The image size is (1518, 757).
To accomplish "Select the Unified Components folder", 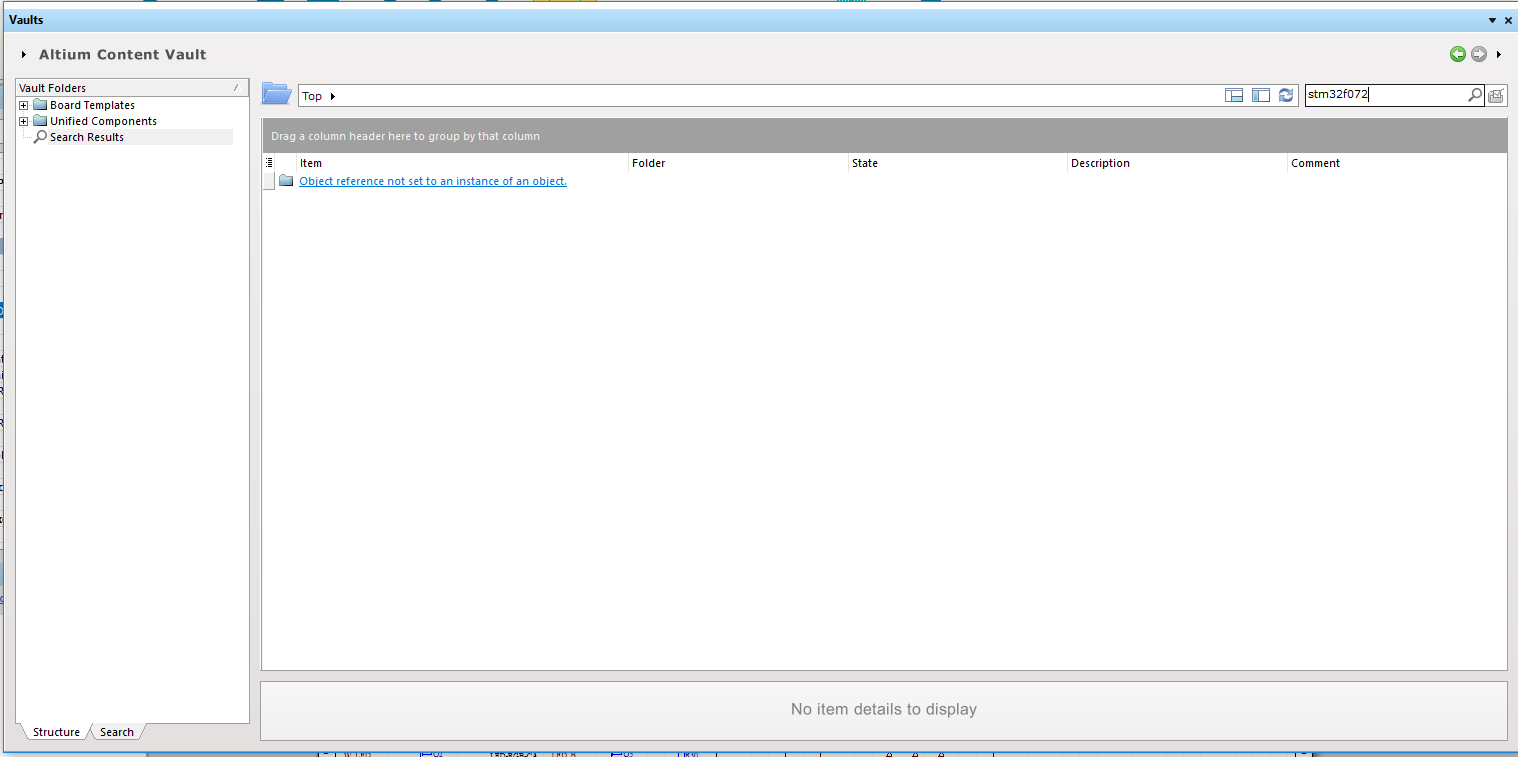I will pyautogui.click(x=103, y=121).
